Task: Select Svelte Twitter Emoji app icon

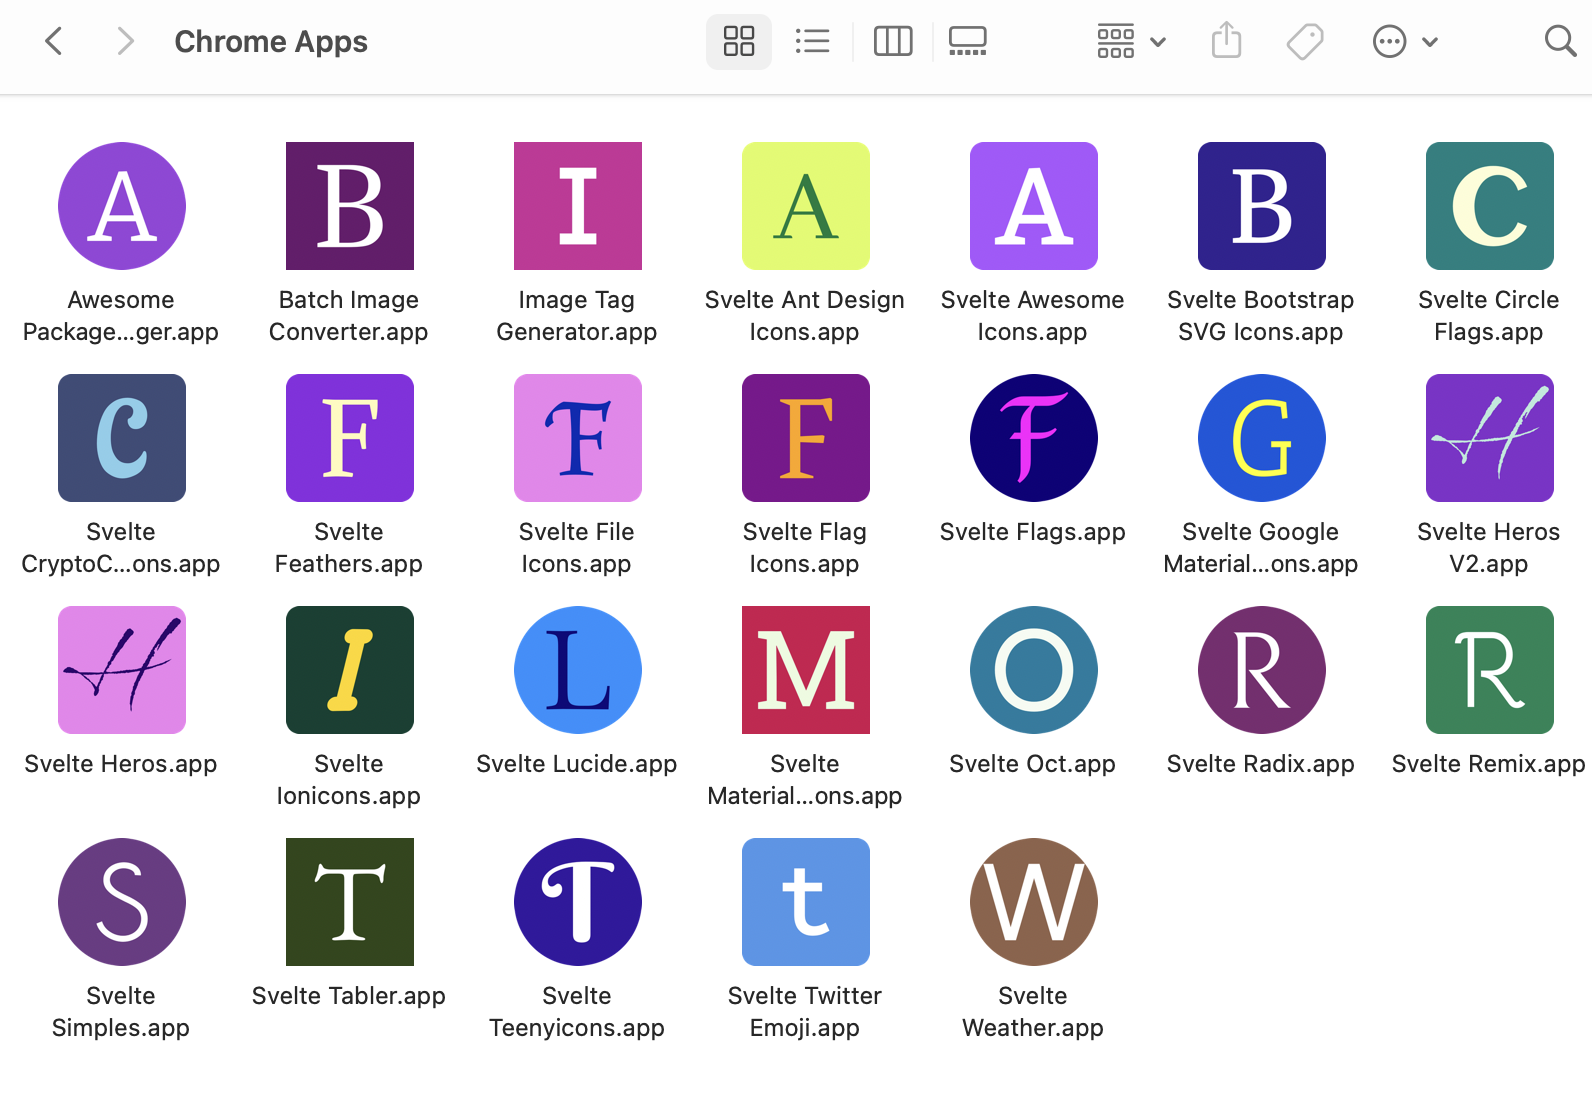Action: [806, 902]
